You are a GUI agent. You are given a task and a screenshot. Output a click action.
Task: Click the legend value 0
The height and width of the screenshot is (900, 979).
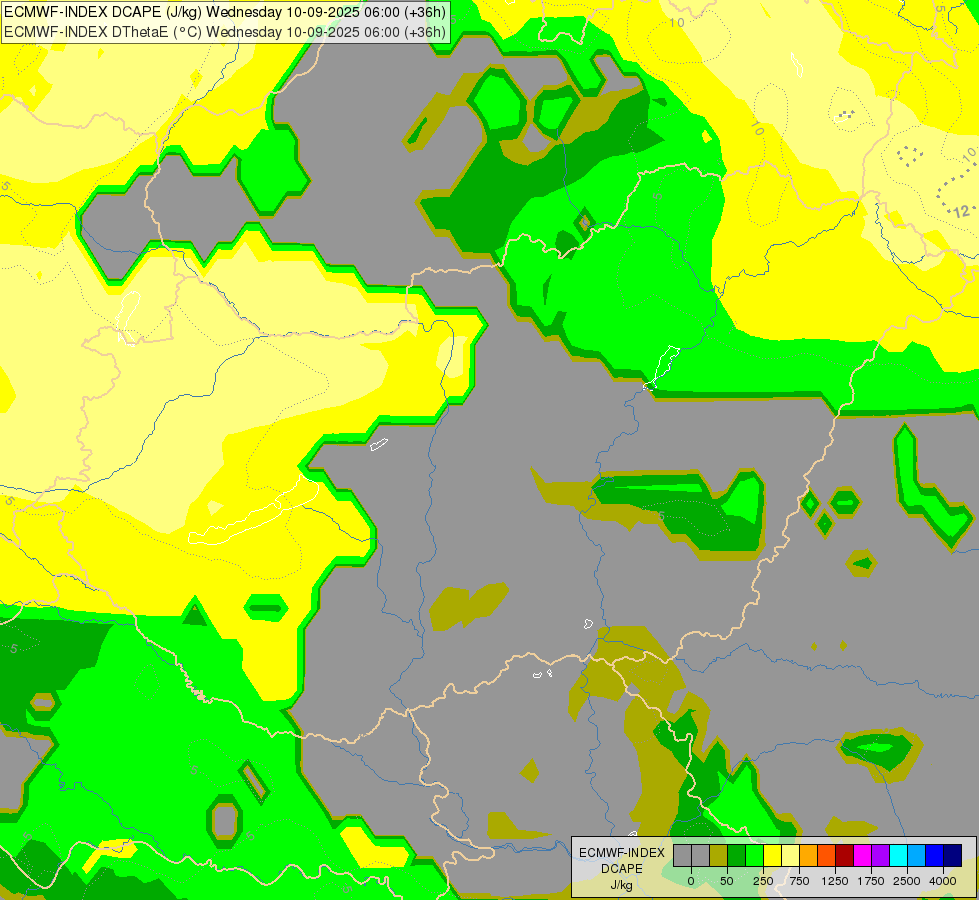[x=691, y=881]
